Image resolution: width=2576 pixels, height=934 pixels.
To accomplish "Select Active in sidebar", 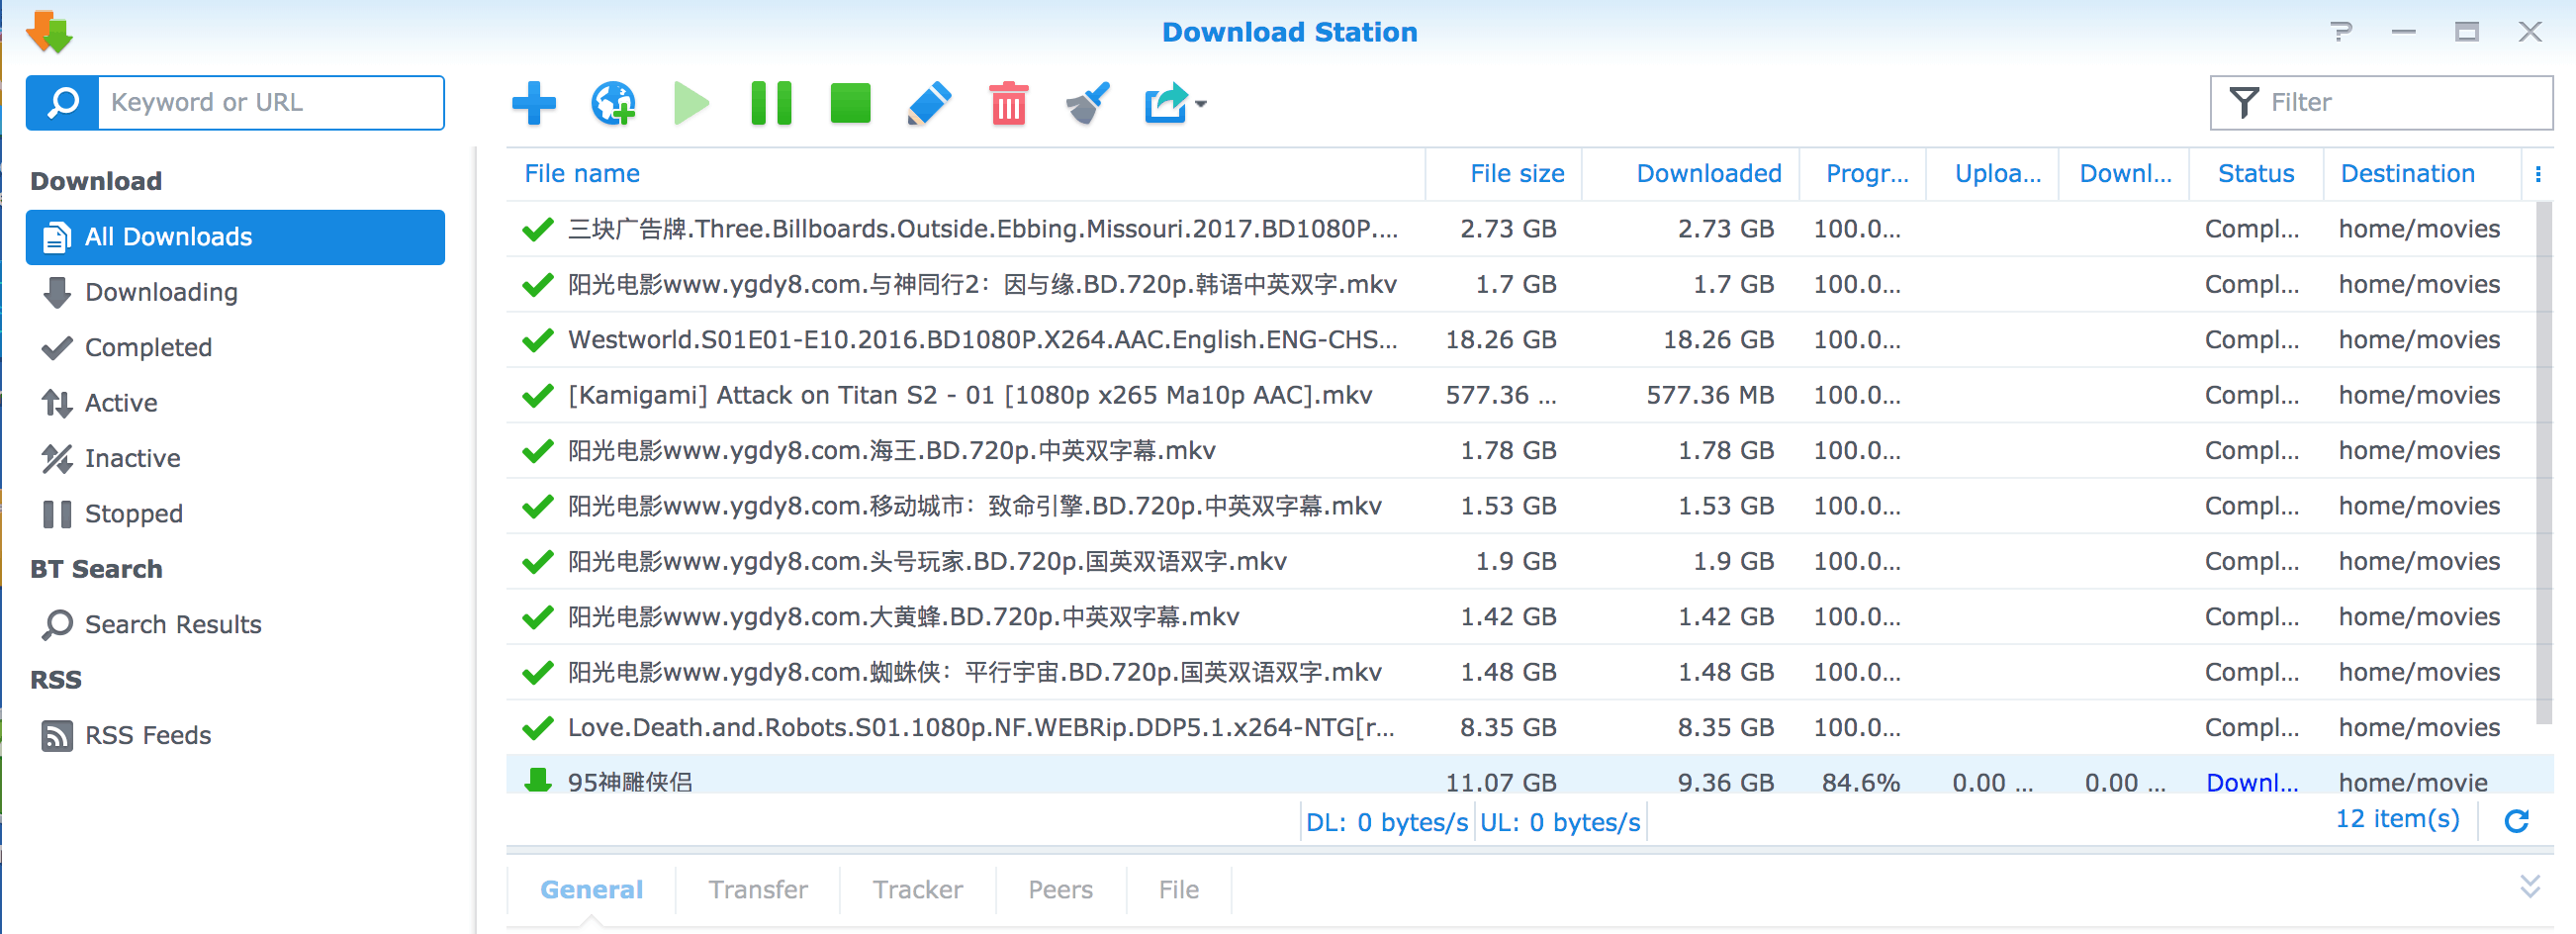I will (x=235, y=403).
